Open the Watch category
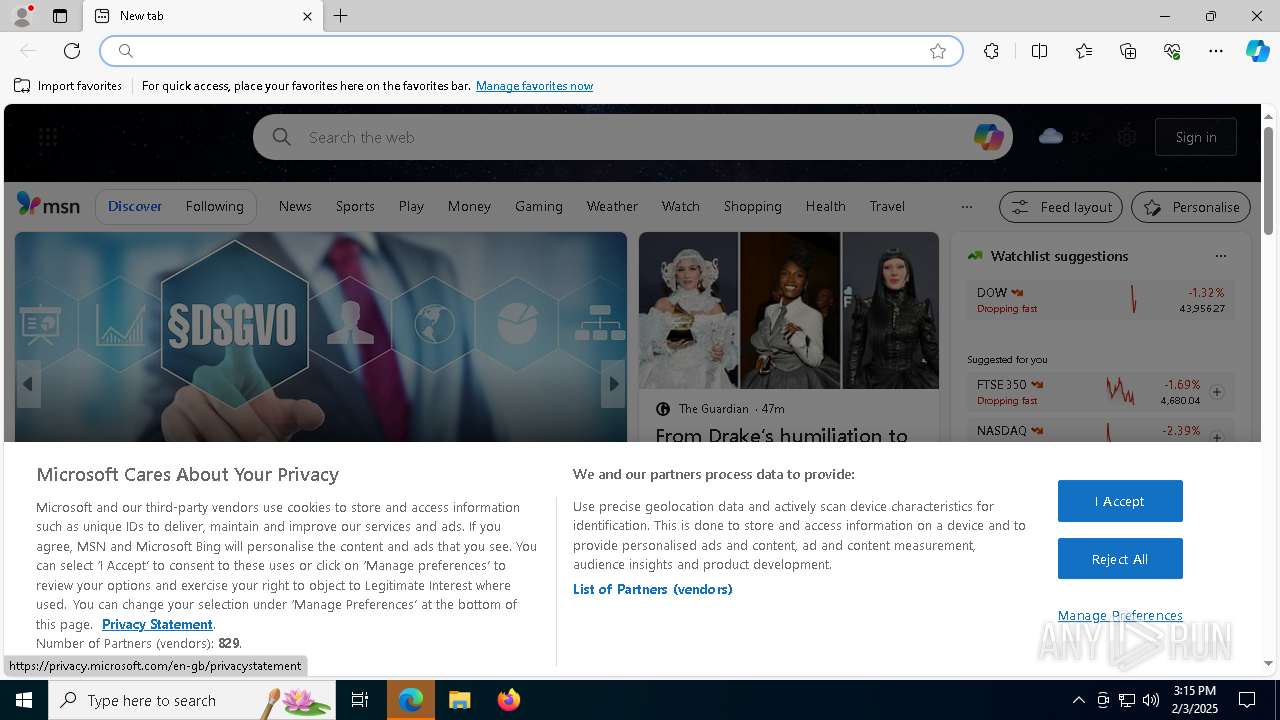The image size is (1280, 720). [x=680, y=206]
